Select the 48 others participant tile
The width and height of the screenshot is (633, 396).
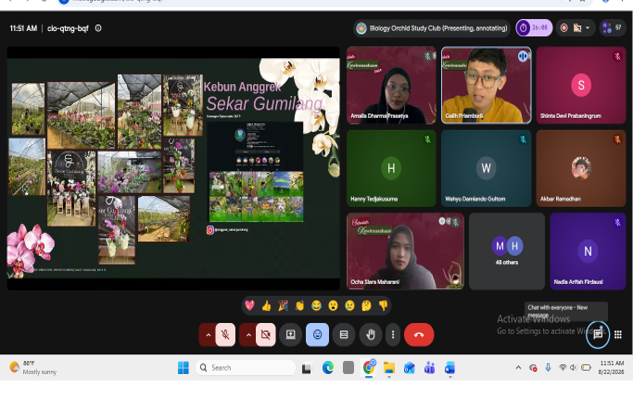(x=507, y=251)
